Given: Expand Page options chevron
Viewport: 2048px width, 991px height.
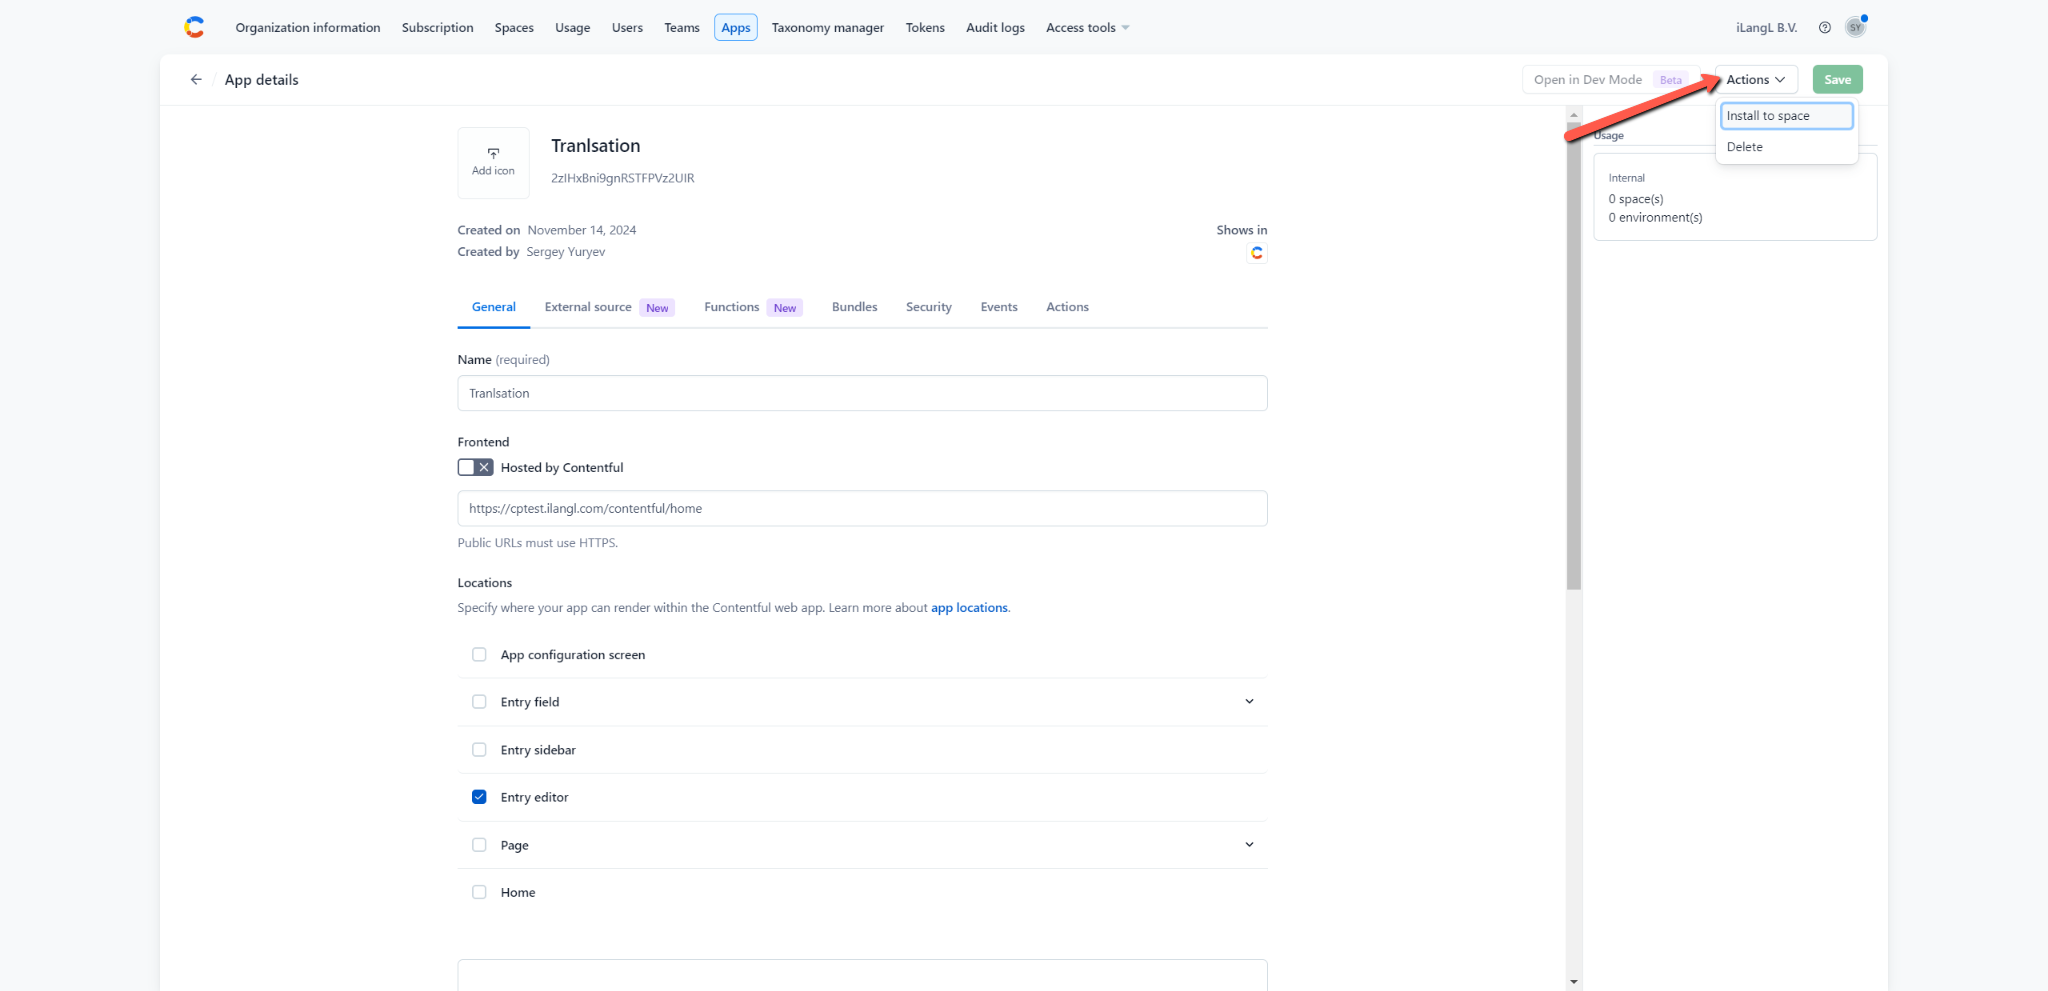Looking at the screenshot, I should coord(1249,845).
